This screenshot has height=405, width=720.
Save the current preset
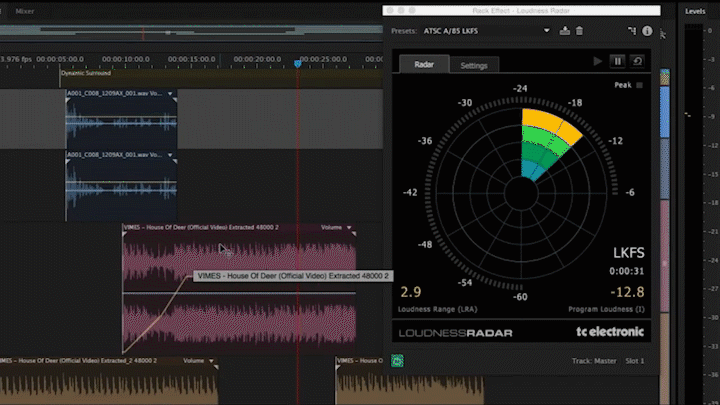click(565, 31)
